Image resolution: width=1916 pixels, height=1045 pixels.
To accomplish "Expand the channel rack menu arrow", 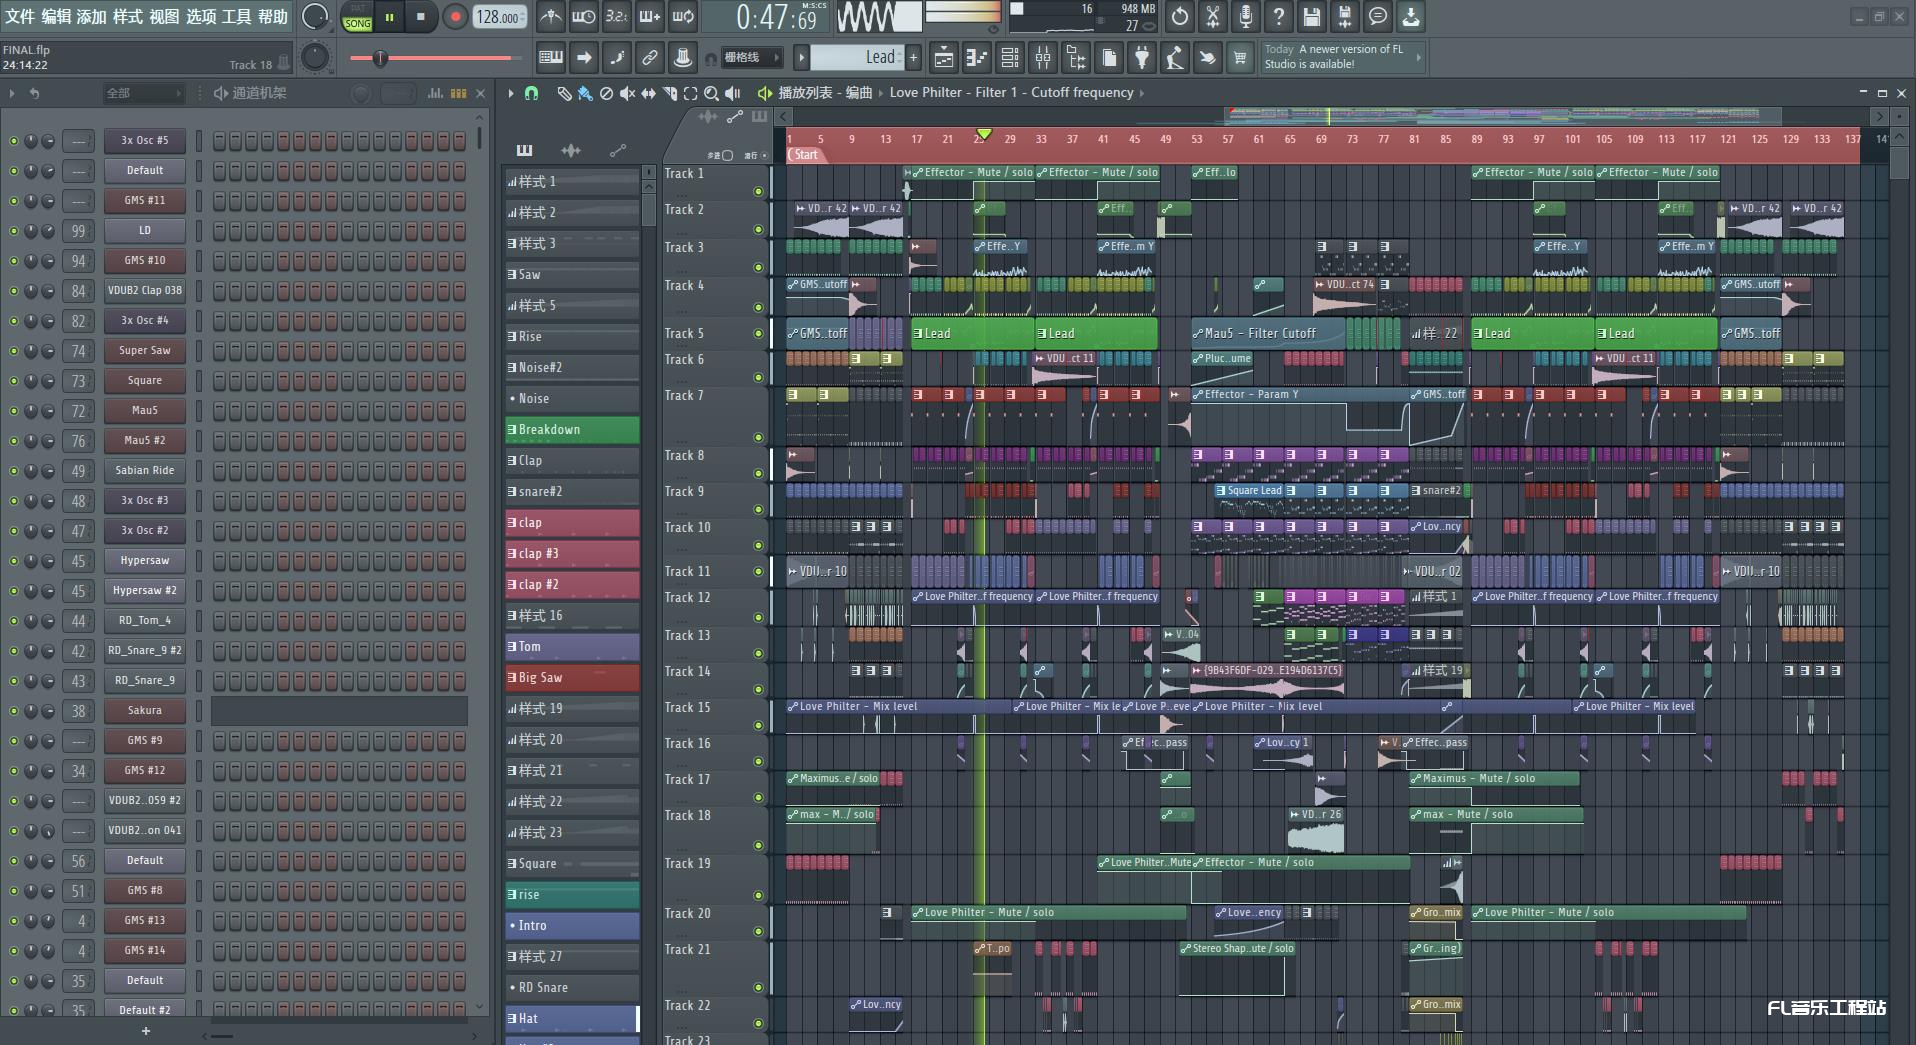I will click(x=12, y=93).
